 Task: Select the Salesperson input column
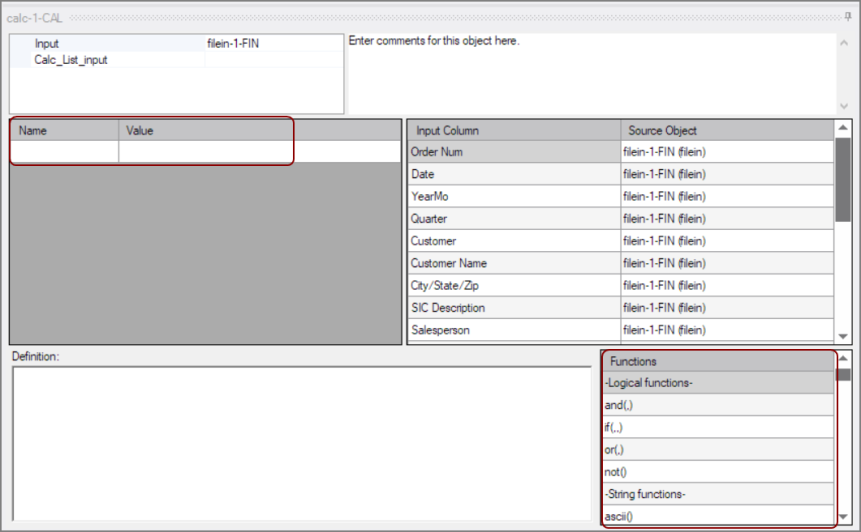coord(514,330)
